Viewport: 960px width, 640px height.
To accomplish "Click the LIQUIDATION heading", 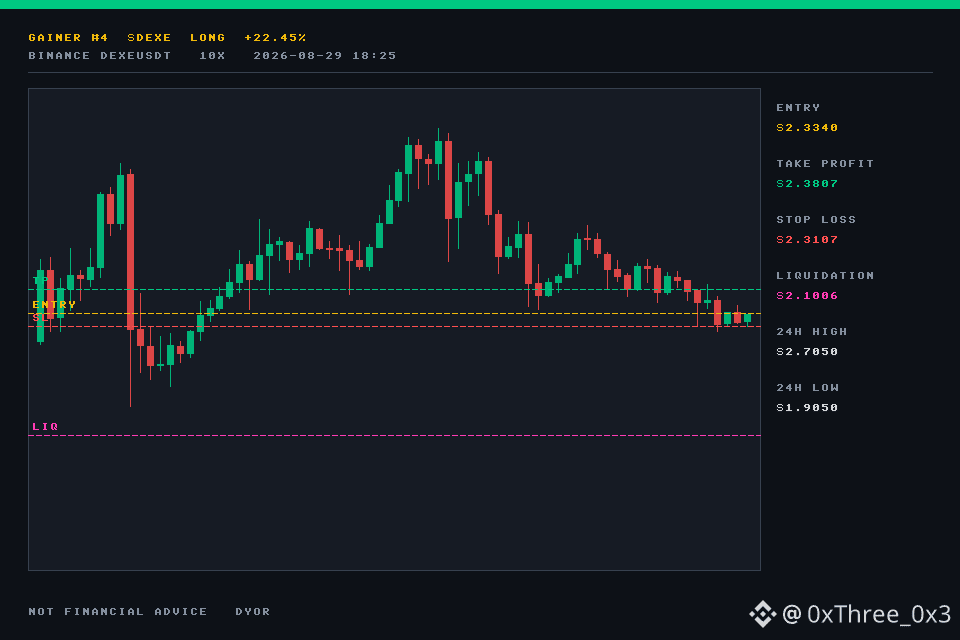I will tap(825, 276).
